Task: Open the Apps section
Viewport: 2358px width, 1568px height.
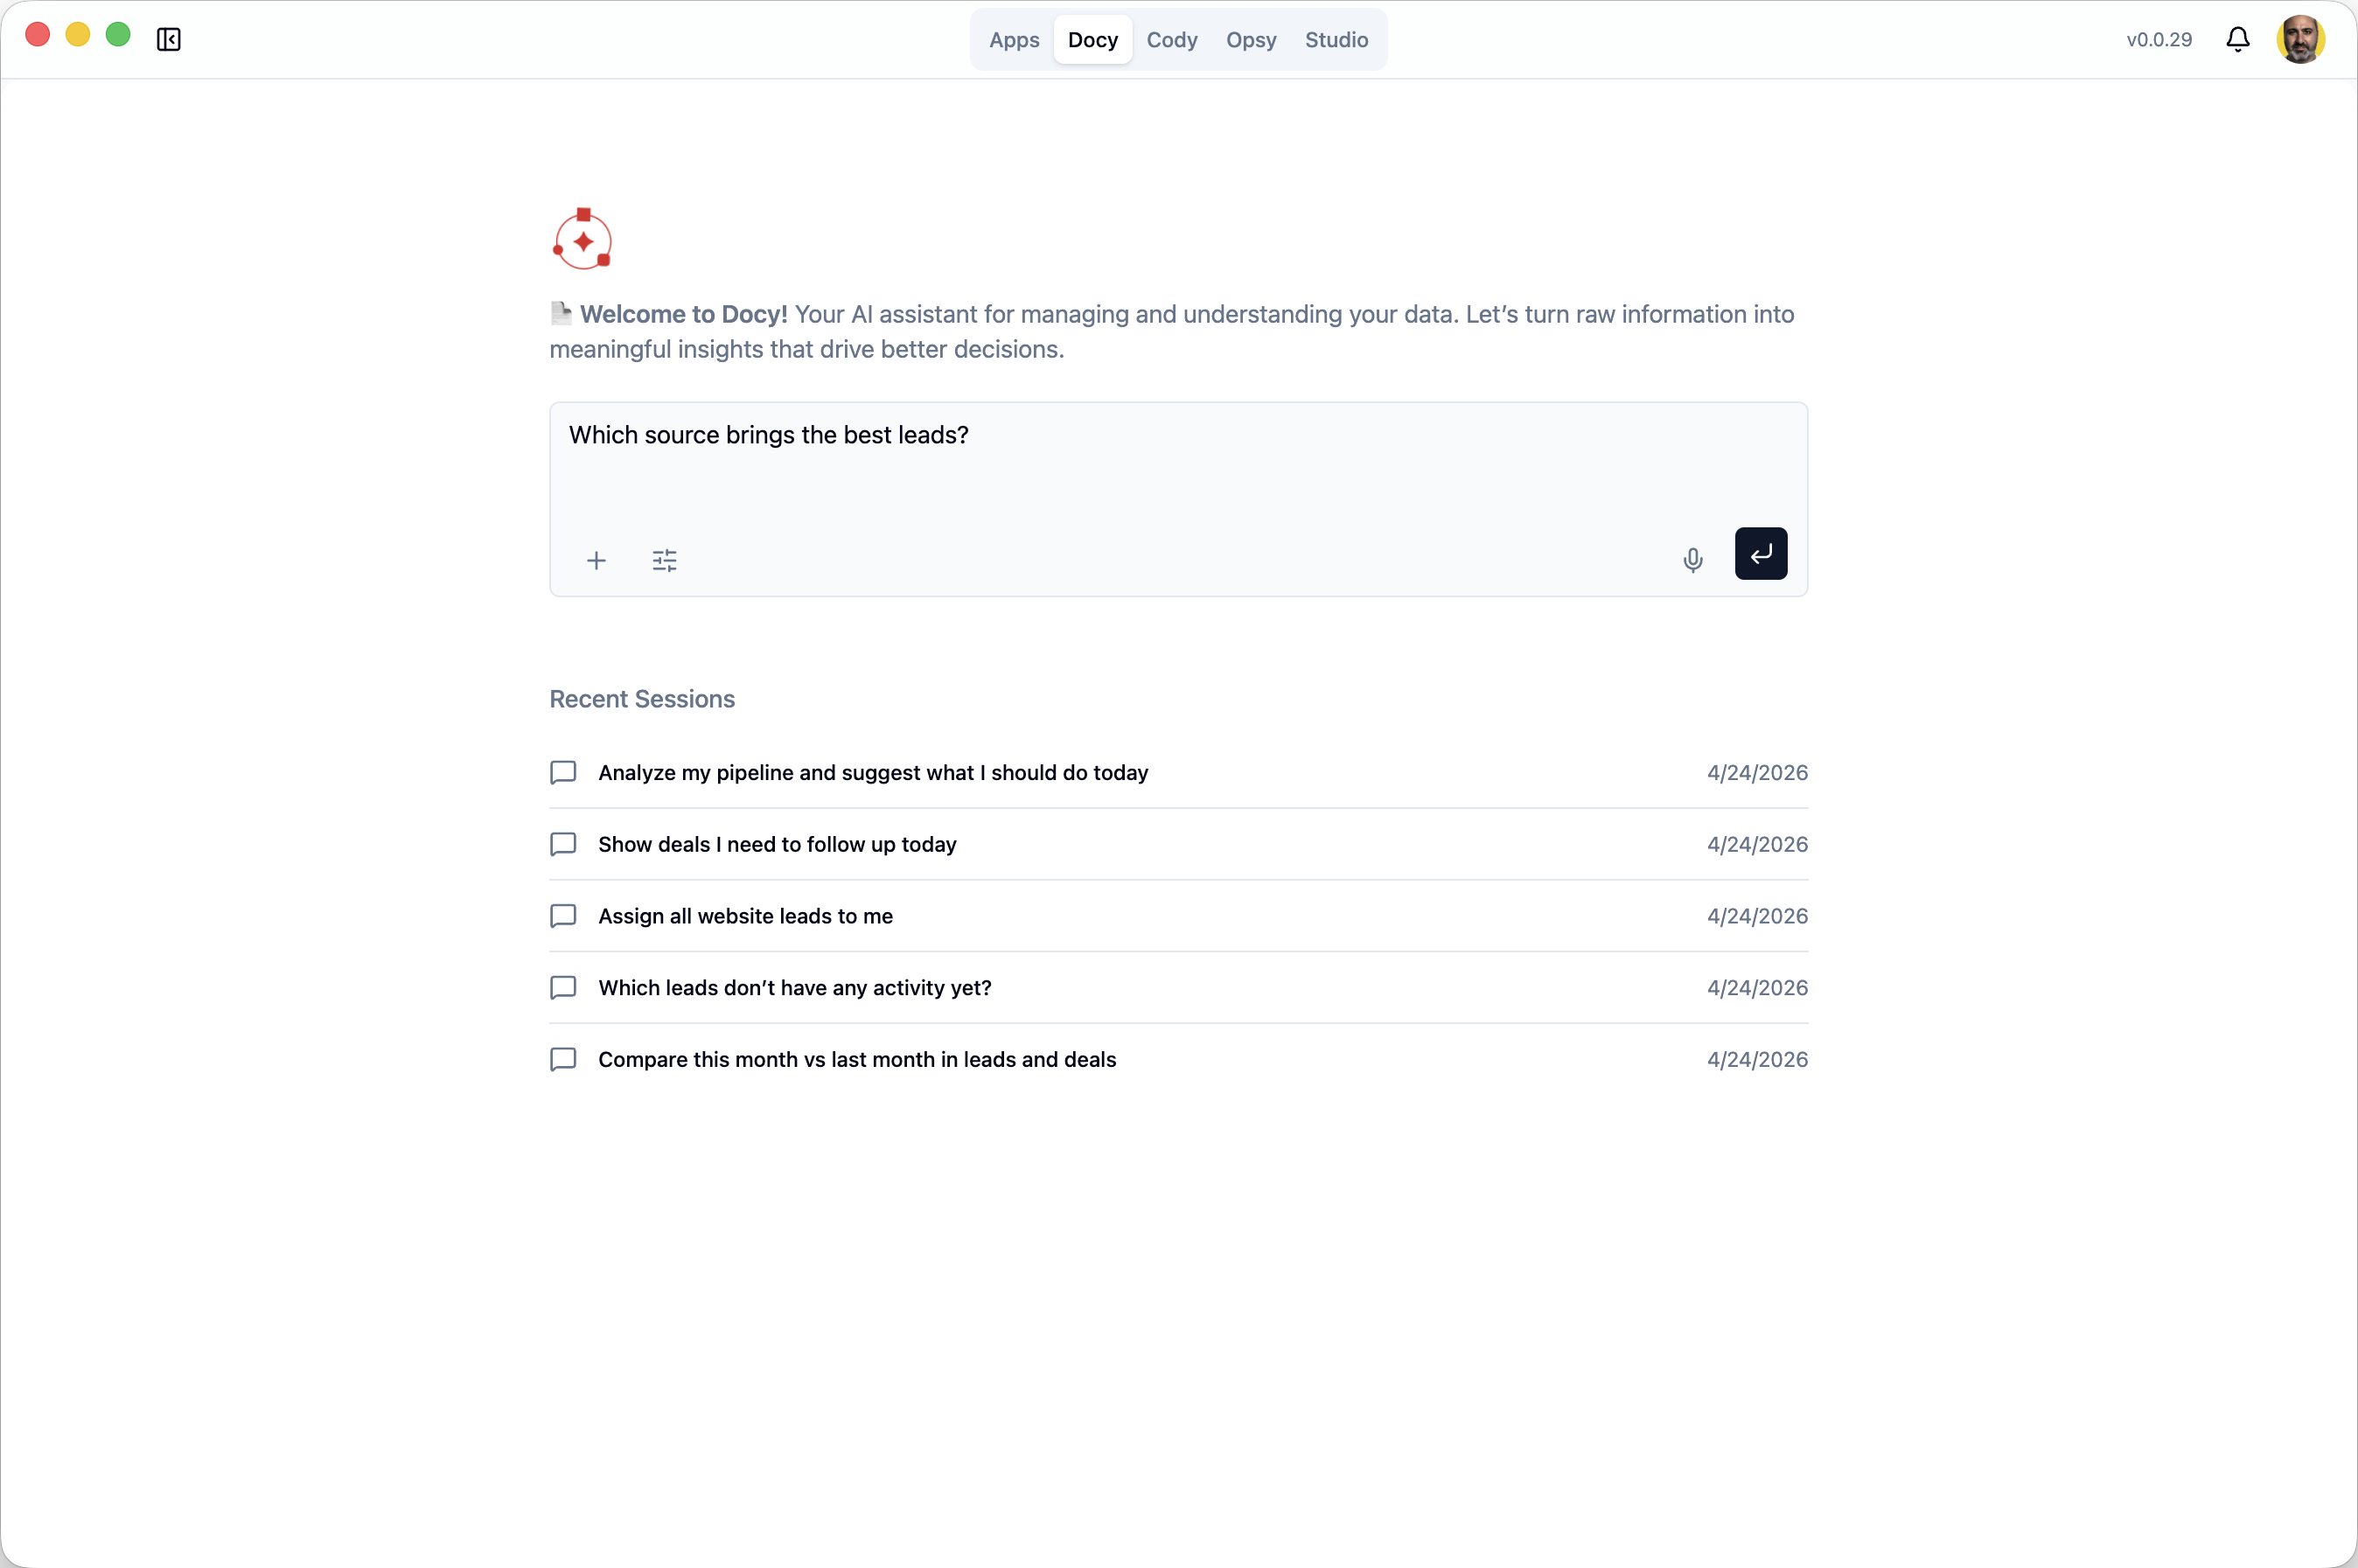Action: click(1013, 40)
